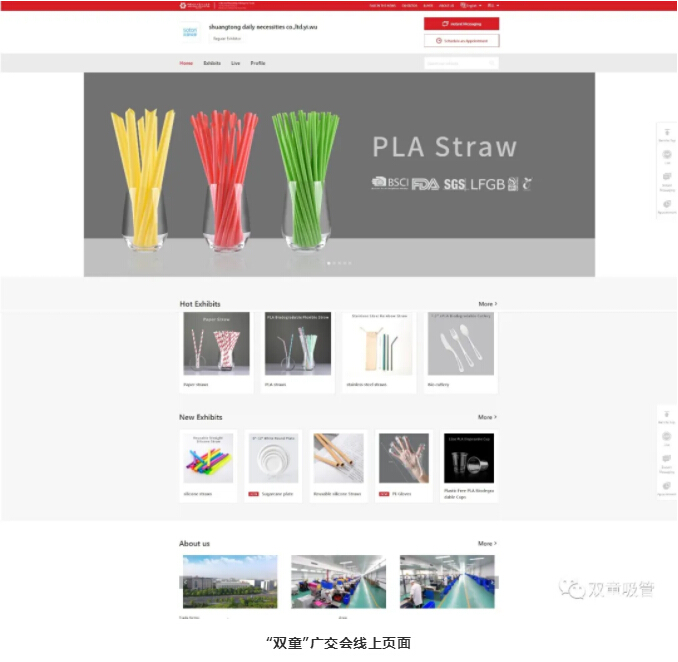Select the active banner carousel dot
The image size is (678, 662).
329,263
